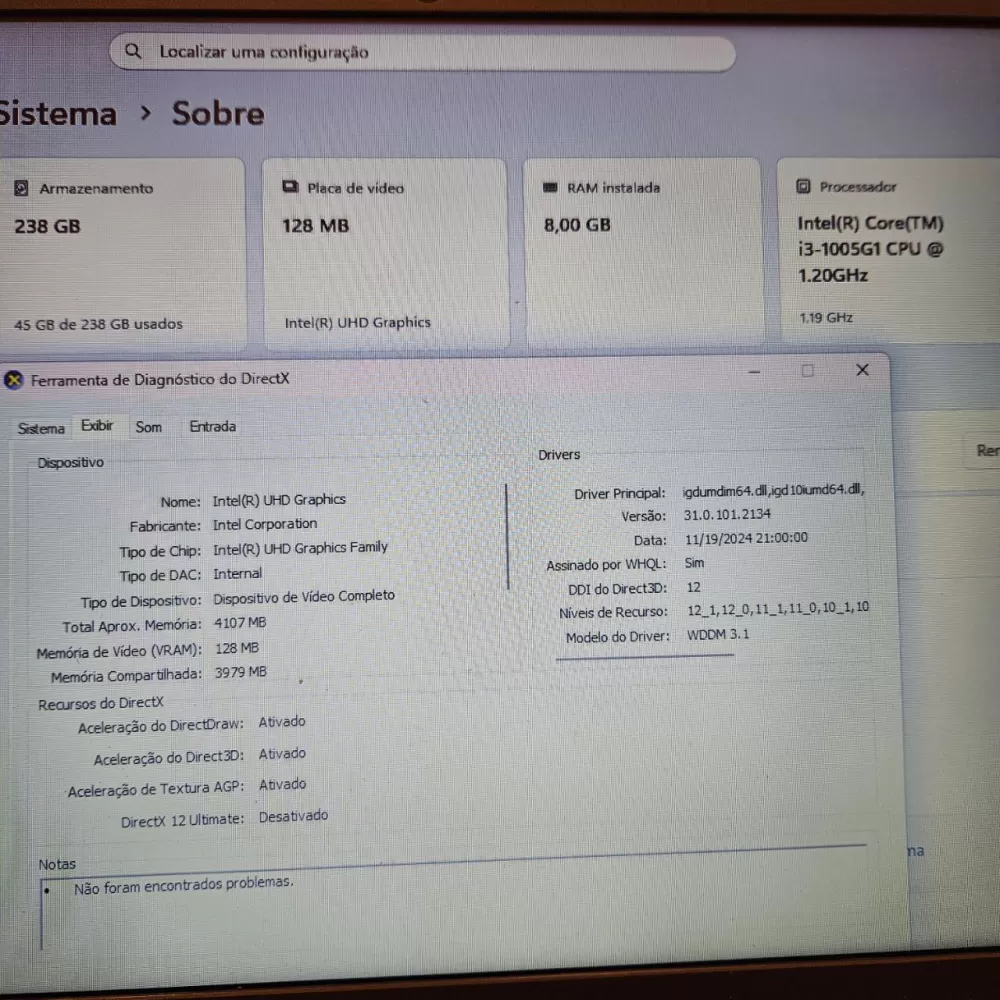Click the DirectX Diagnostic Tool title bar icon

13,381
